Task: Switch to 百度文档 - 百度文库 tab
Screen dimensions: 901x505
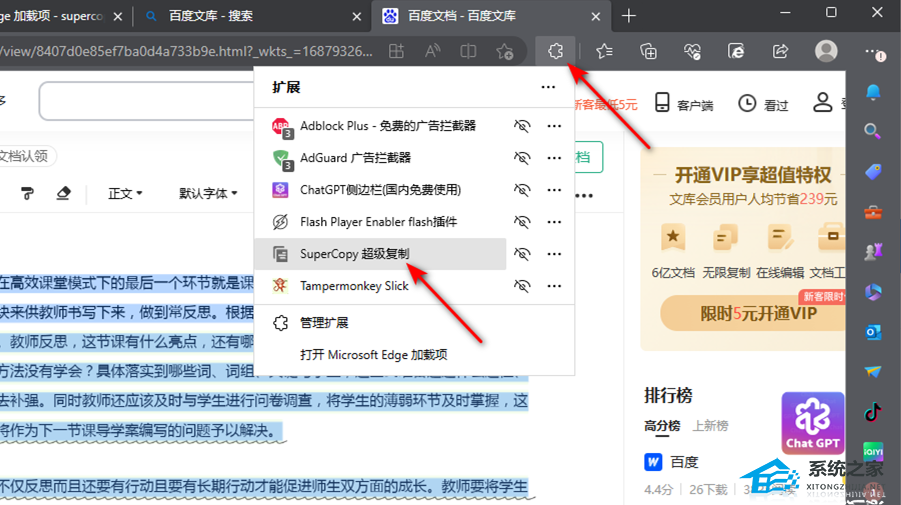Action: tap(491, 16)
